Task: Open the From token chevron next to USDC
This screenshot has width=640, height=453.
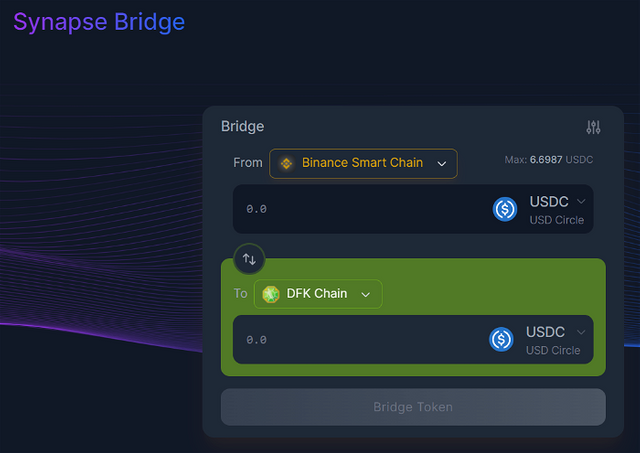Action: point(581,201)
